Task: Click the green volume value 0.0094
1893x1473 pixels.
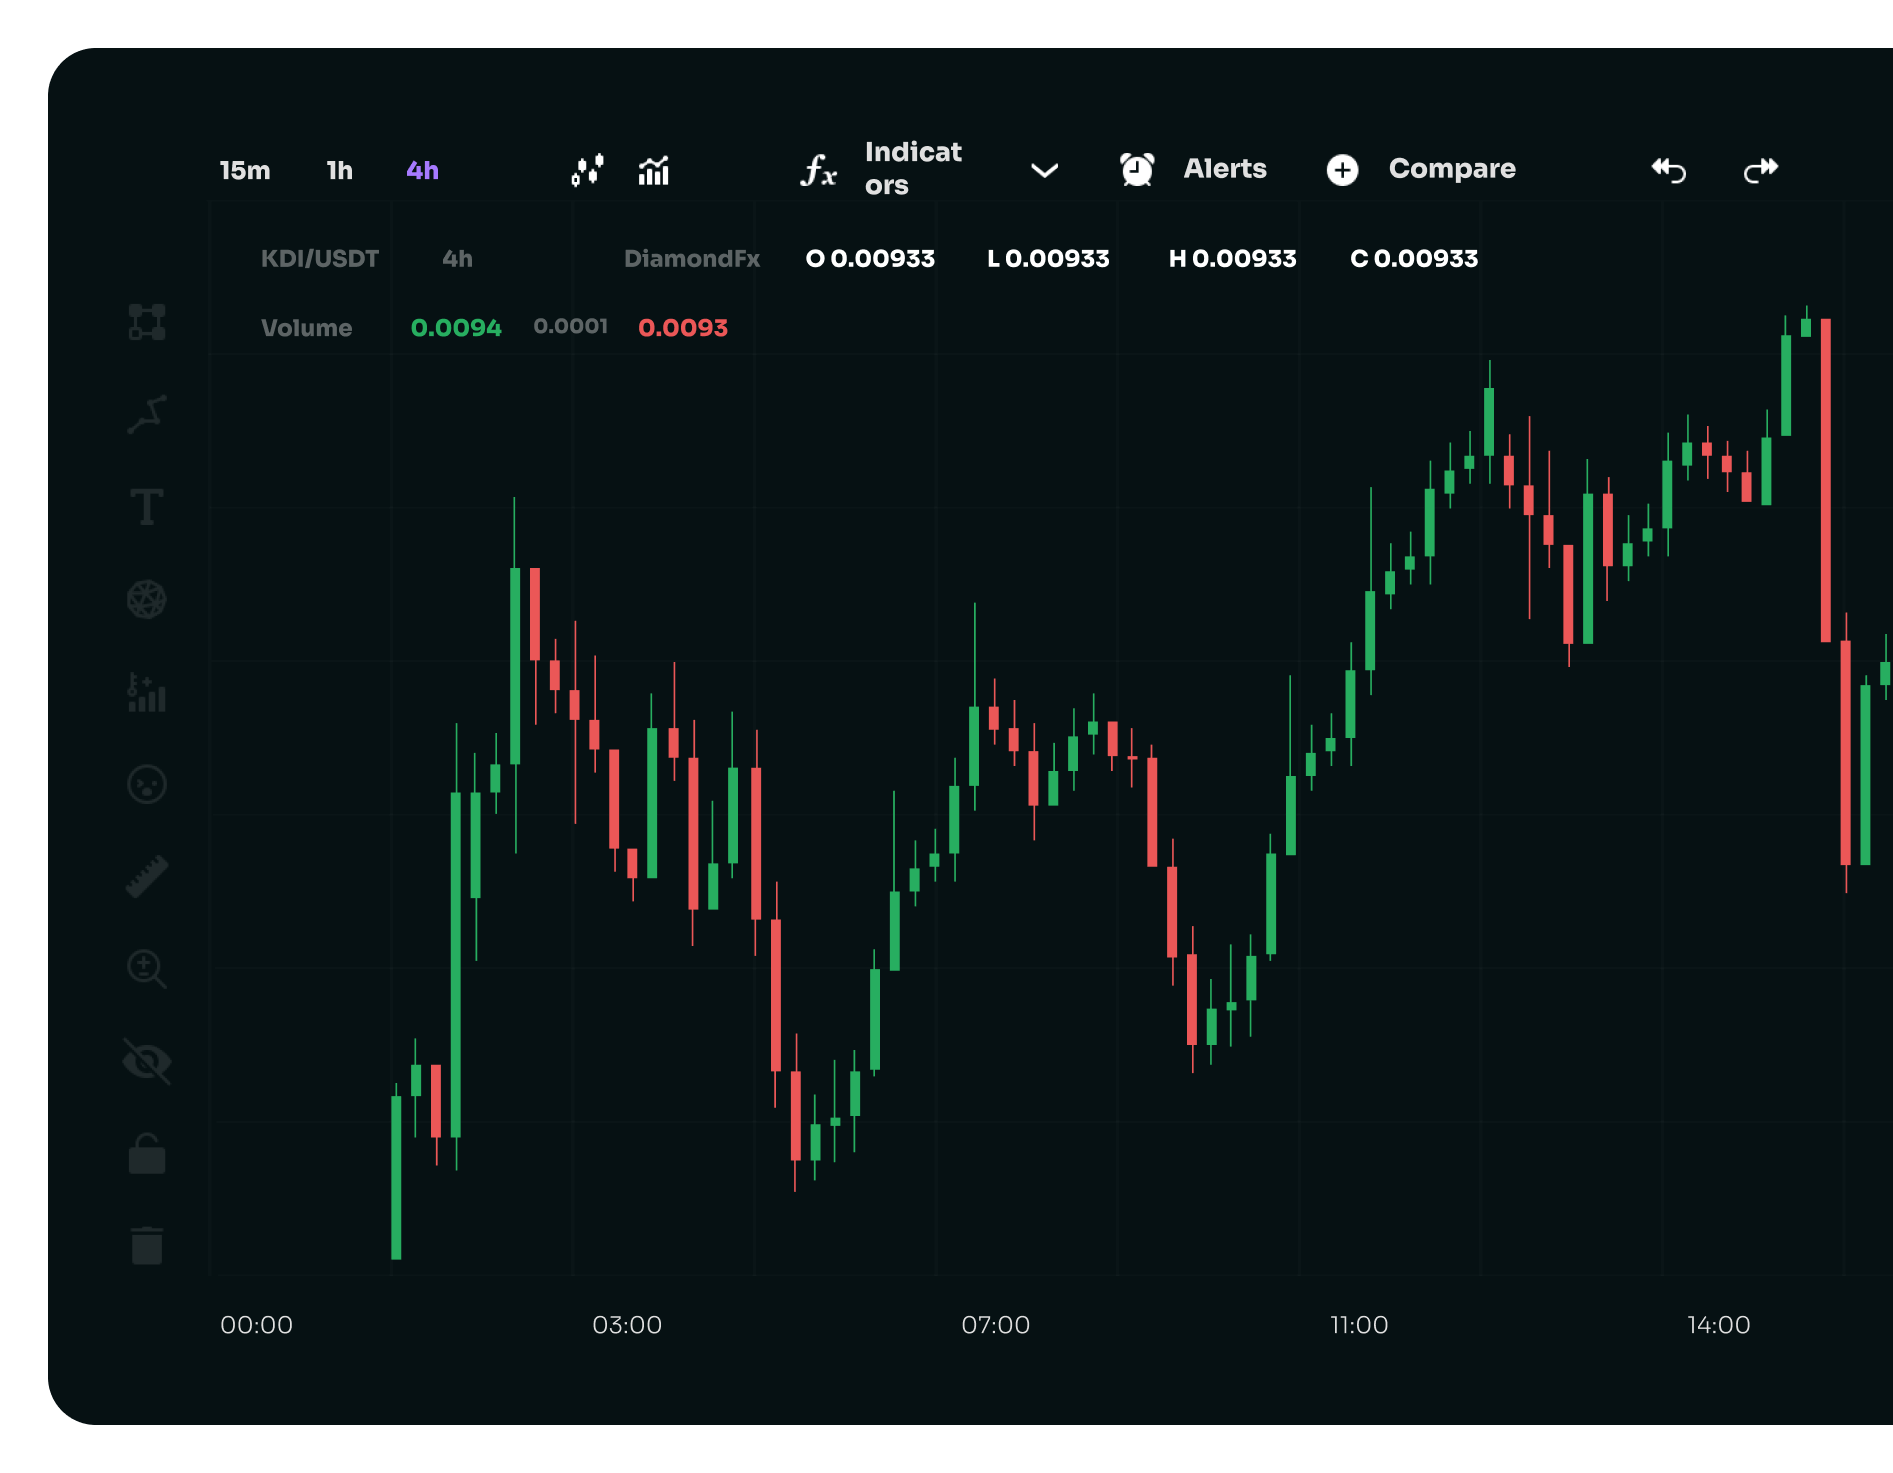Action: point(456,328)
